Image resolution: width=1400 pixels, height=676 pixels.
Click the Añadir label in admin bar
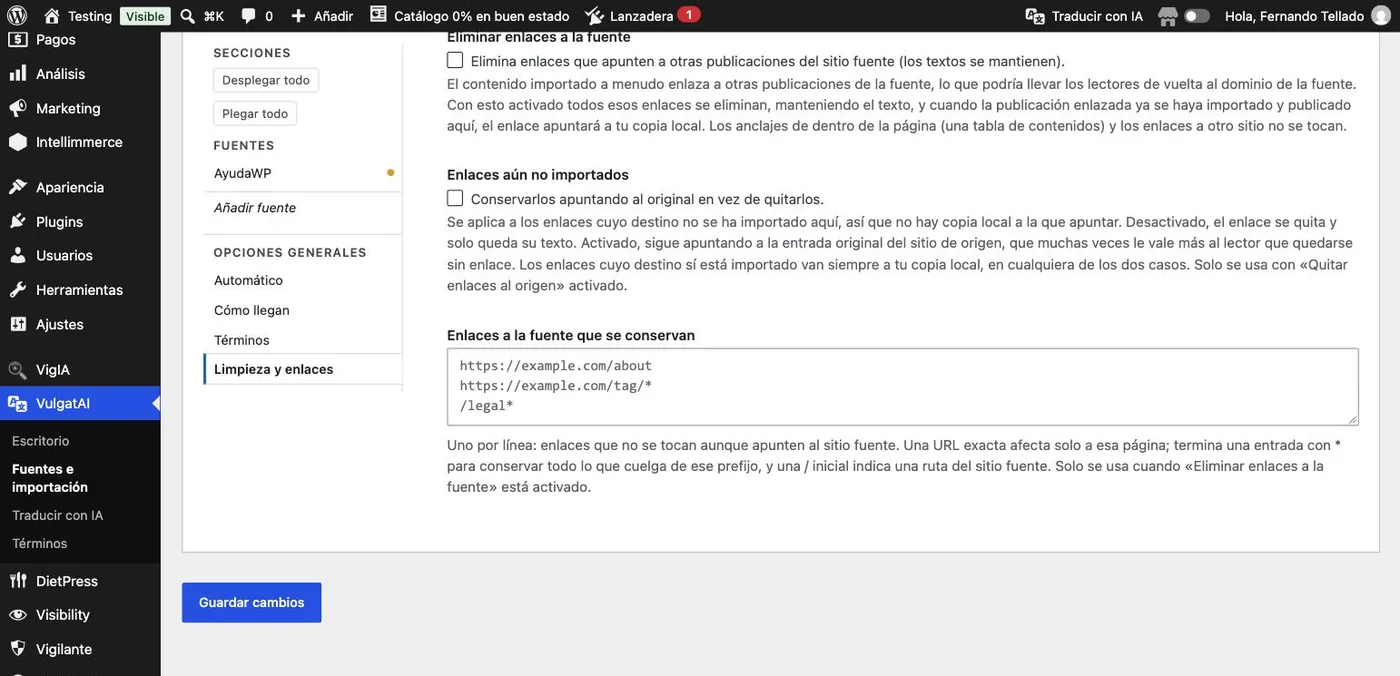[334, 16]
